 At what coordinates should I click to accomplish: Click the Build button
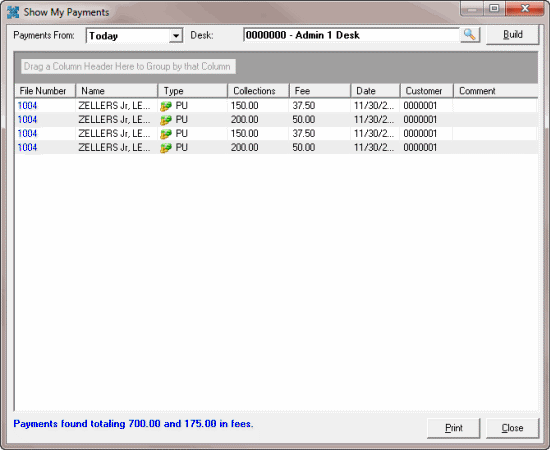(x=512, y=35)
